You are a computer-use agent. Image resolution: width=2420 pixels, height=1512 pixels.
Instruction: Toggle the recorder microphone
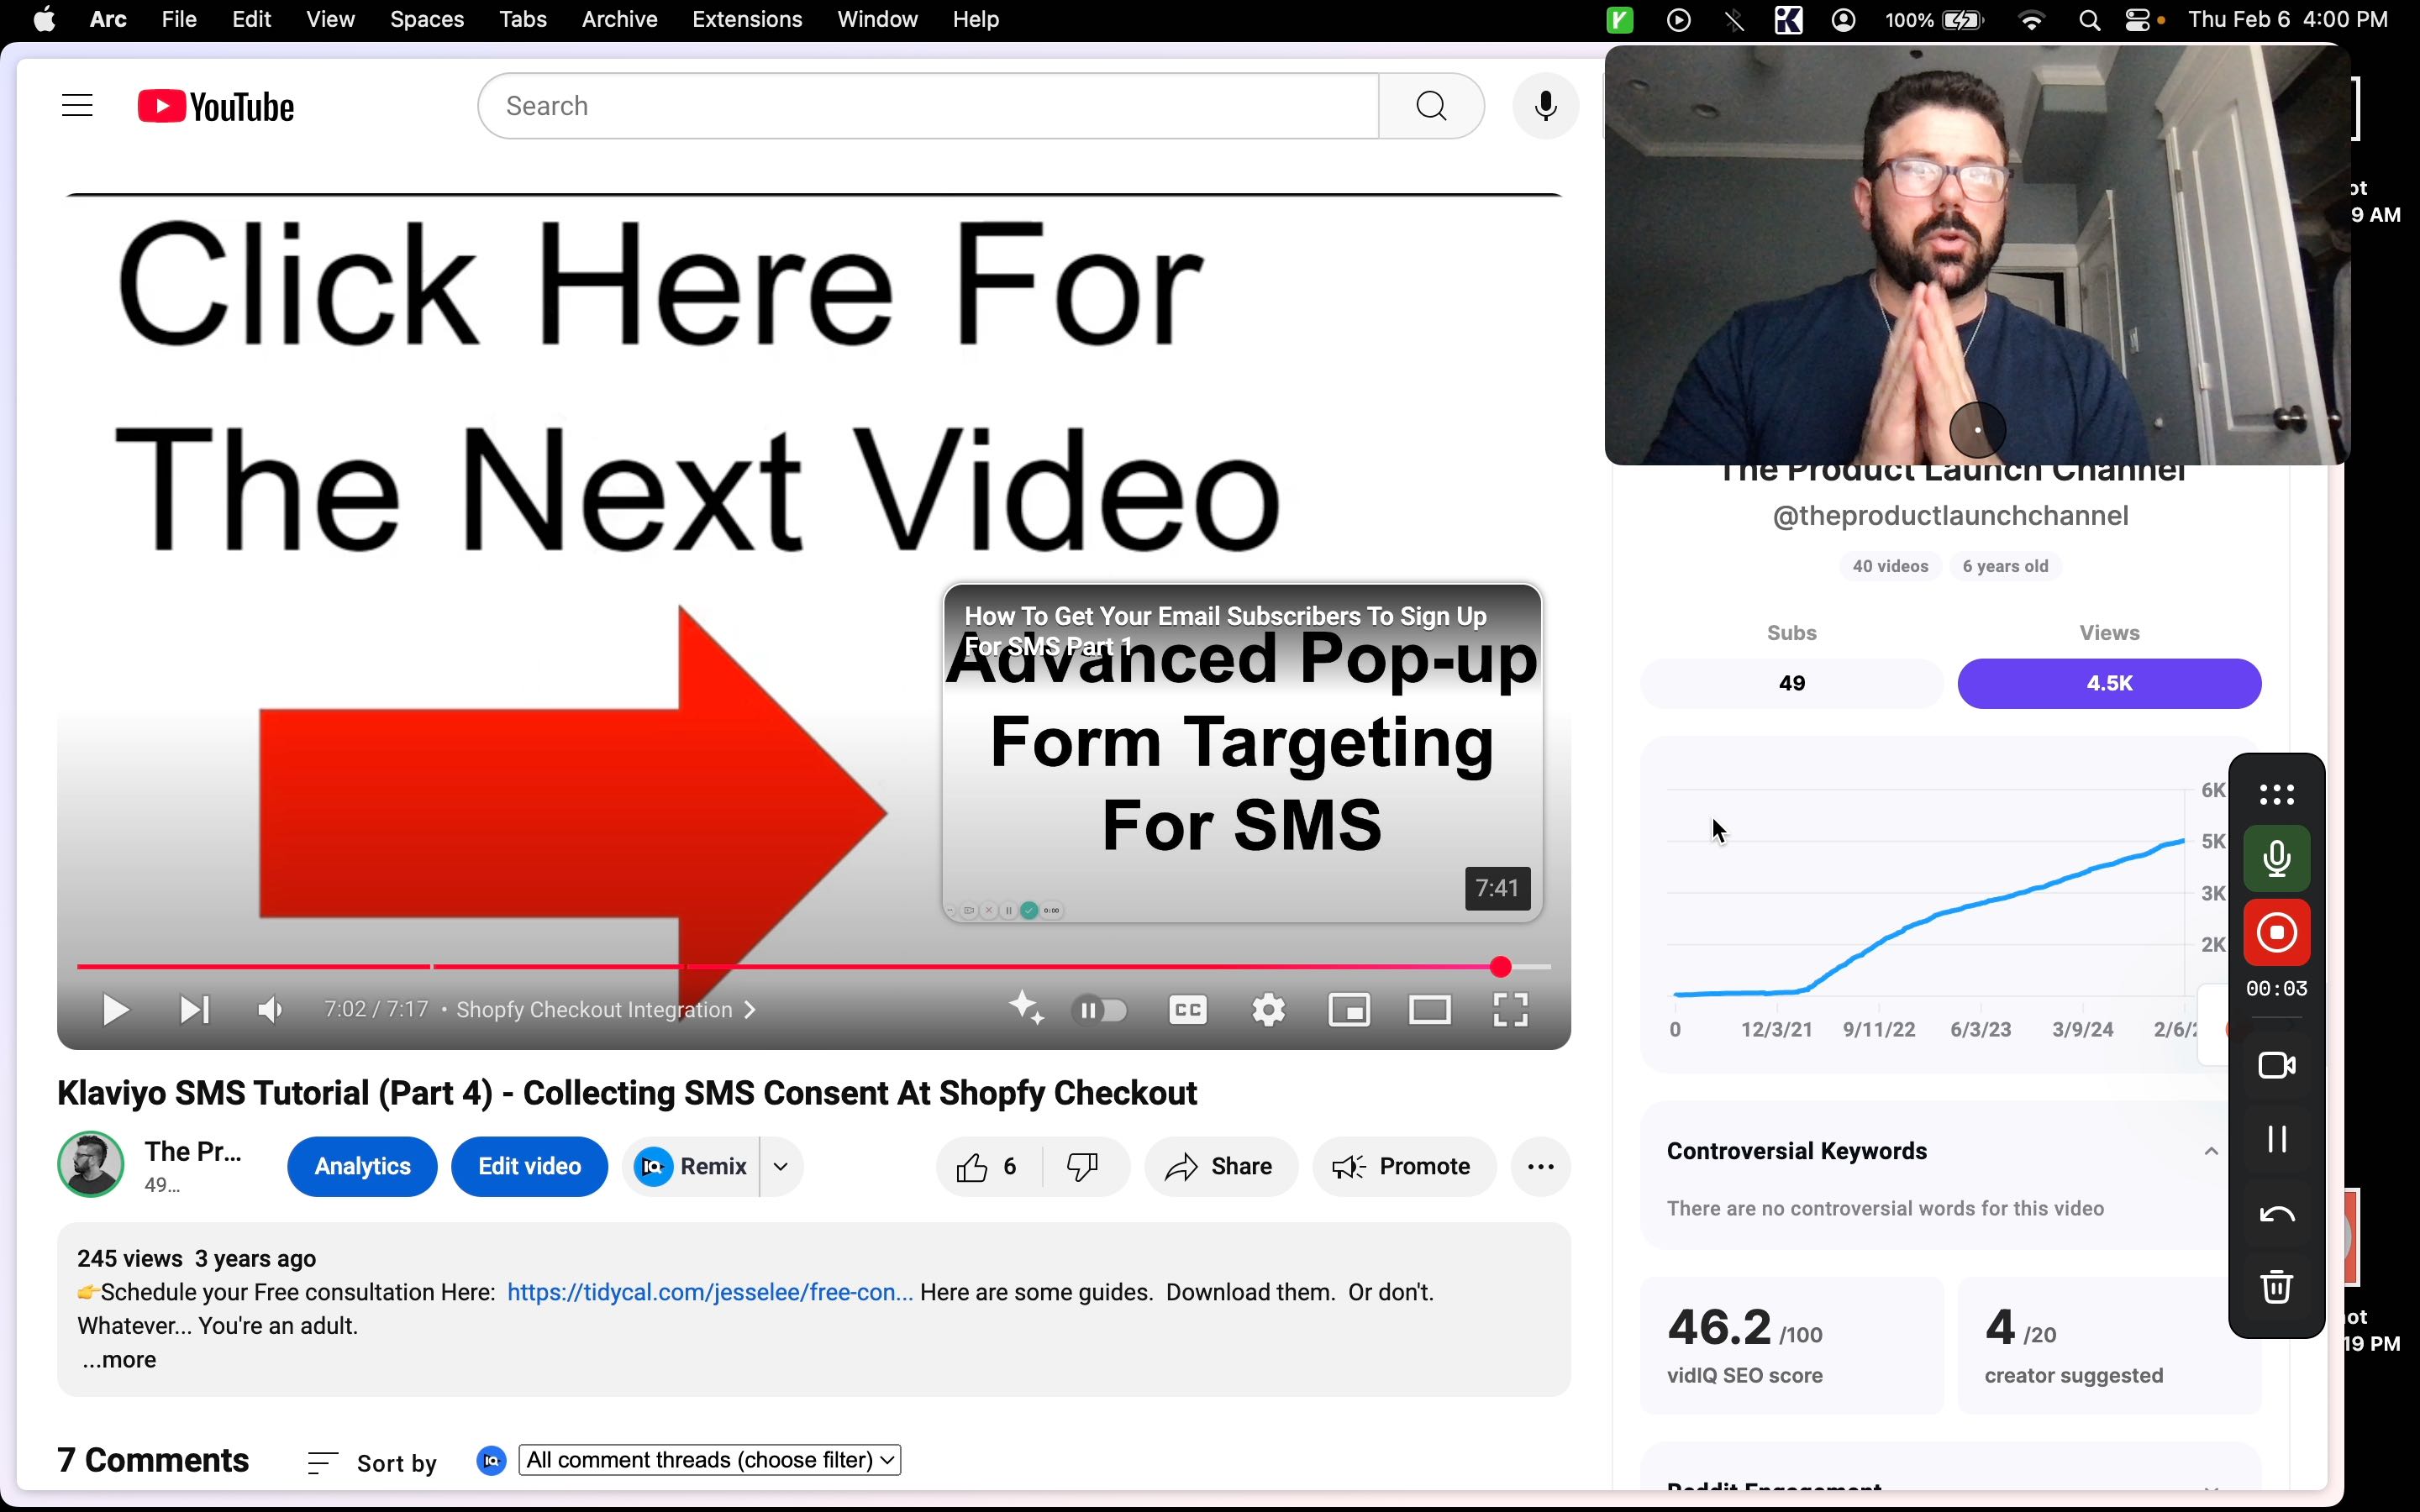(2277, 859)
